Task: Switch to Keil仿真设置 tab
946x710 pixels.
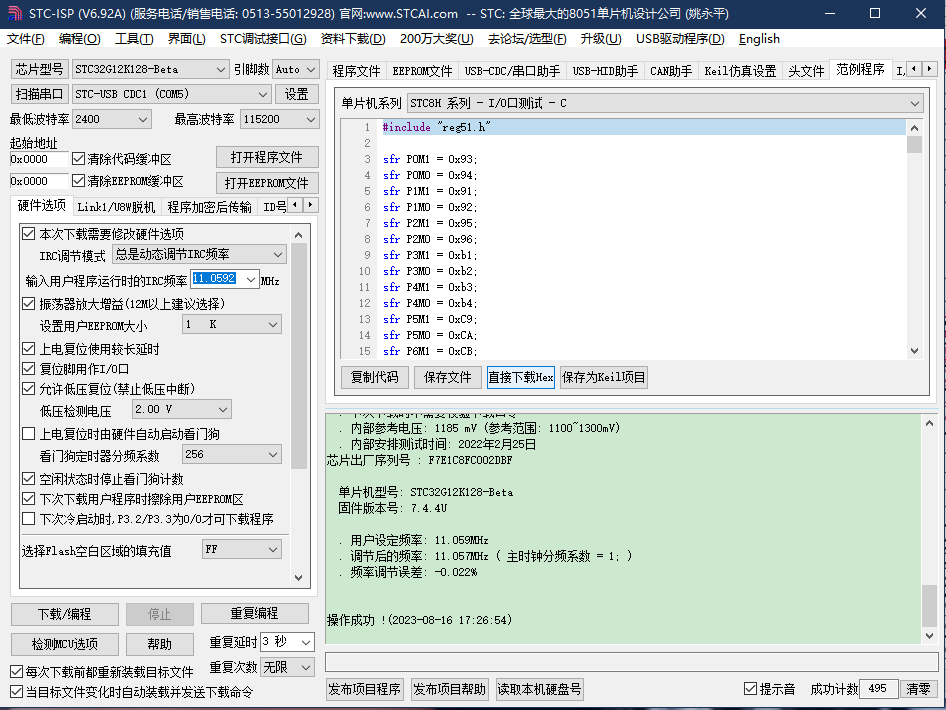Action: point(740,71)
